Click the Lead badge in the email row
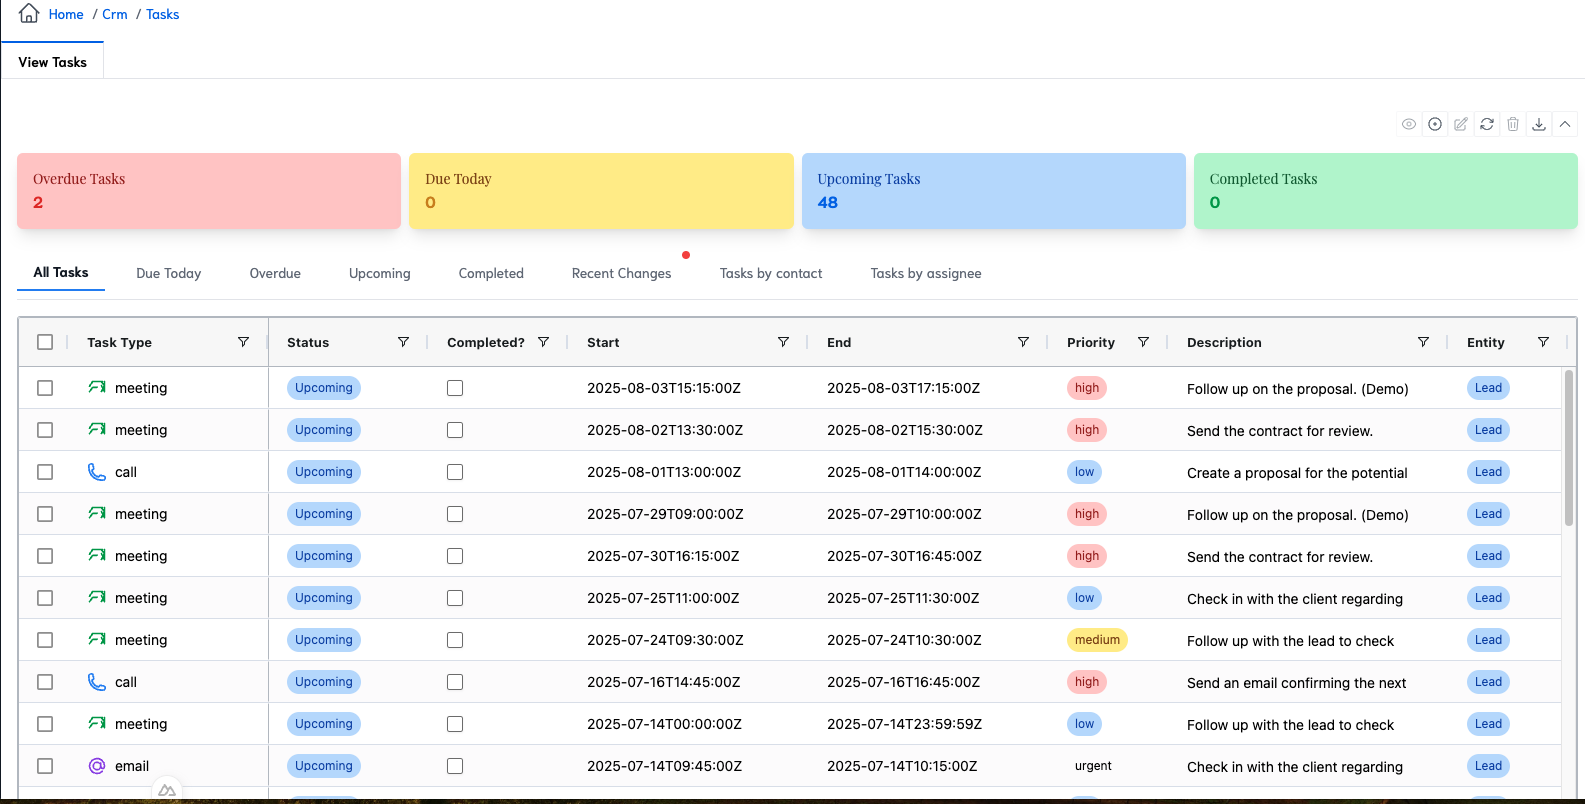This screenshot has width=1585, height=804. point(1488,766)
